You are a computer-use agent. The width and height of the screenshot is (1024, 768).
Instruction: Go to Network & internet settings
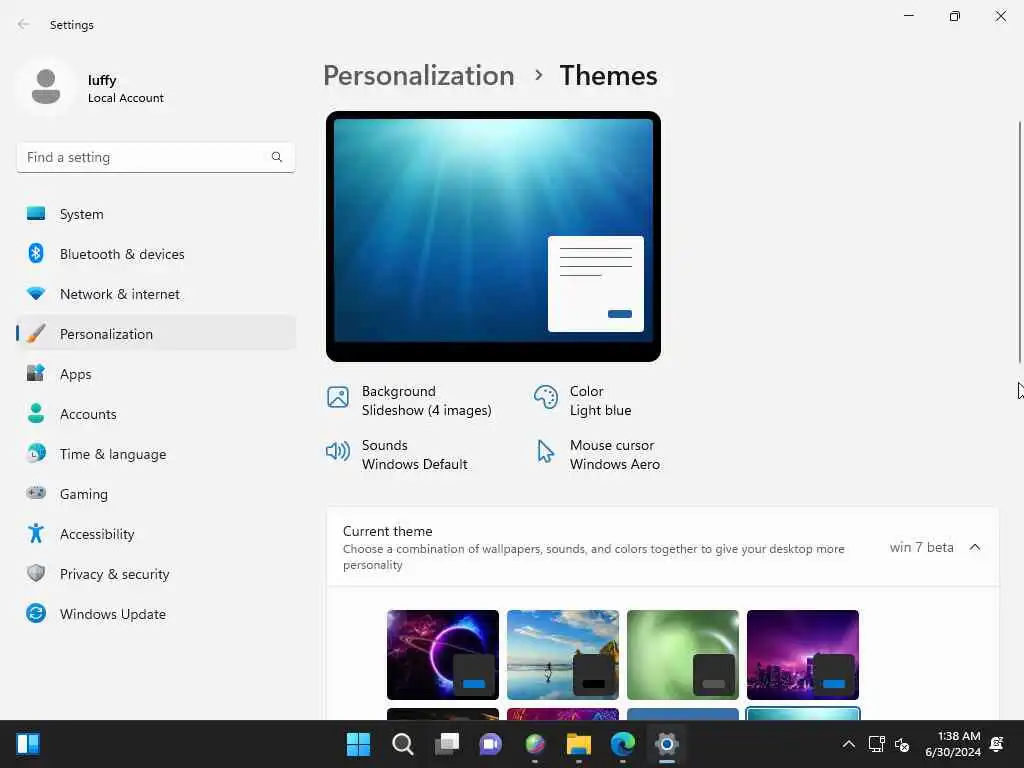tap(156, 294)
